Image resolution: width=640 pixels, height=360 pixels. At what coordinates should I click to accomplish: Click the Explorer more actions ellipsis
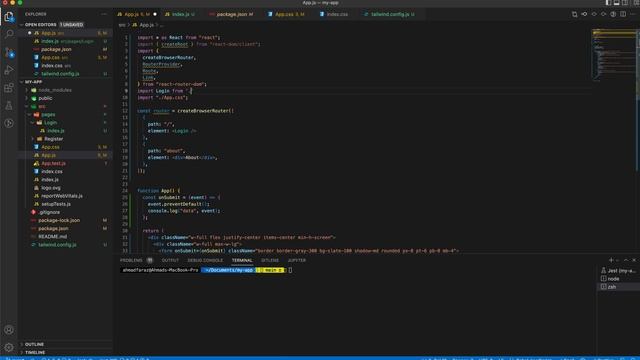pyautogui.click(x=104, y=14)
